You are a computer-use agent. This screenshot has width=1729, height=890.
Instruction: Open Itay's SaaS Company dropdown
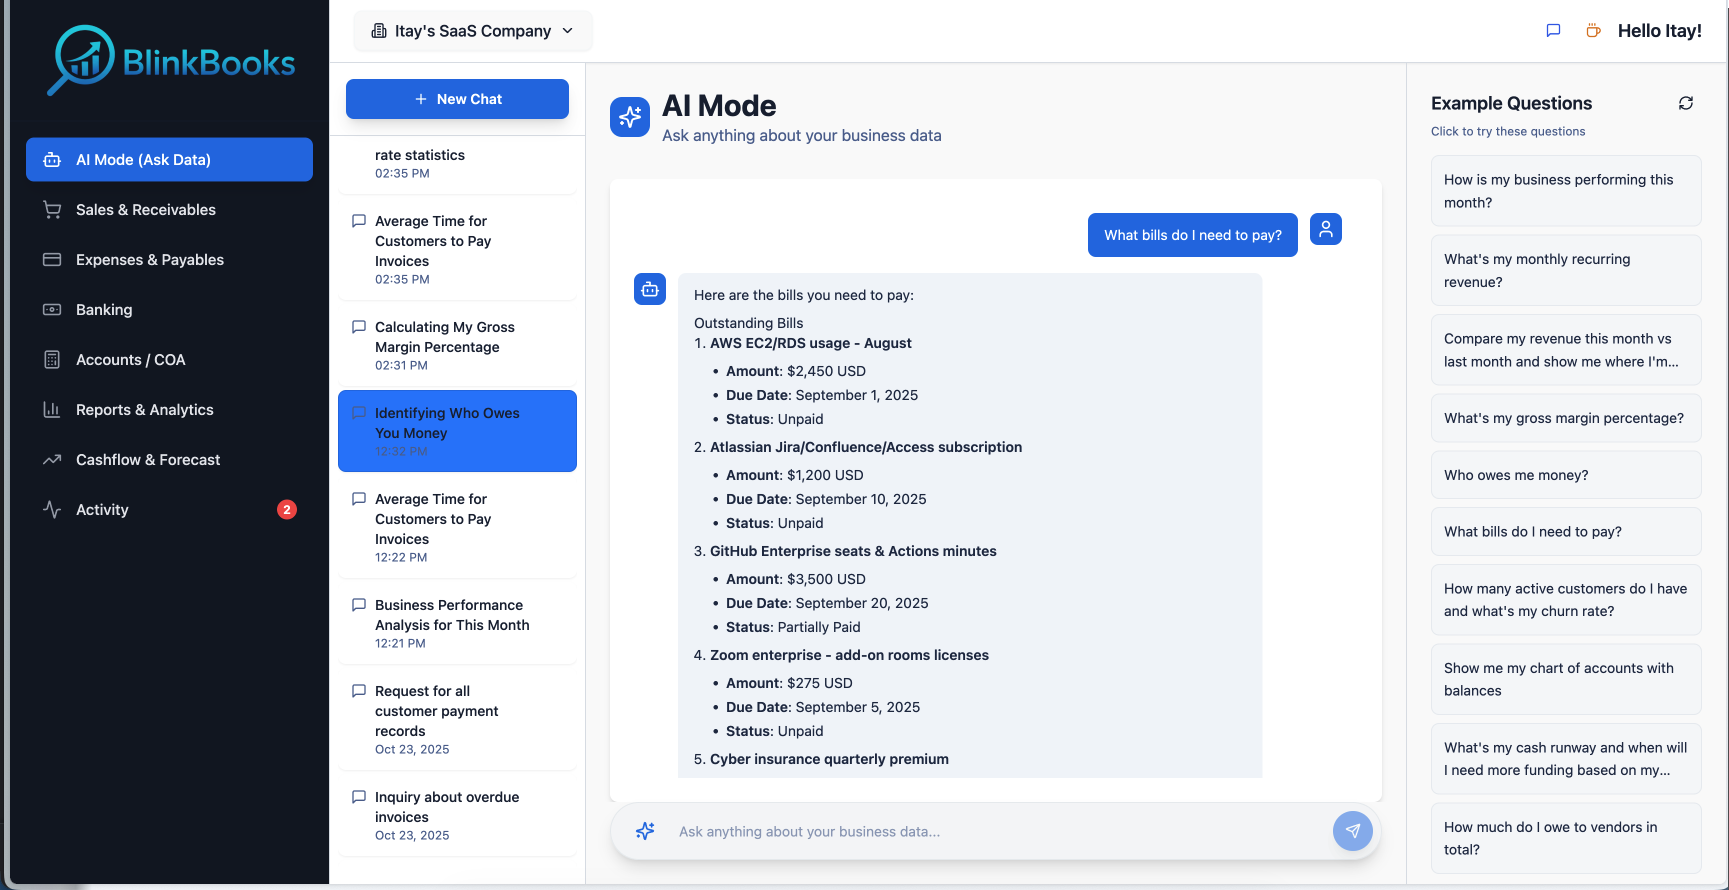(473, 31)
